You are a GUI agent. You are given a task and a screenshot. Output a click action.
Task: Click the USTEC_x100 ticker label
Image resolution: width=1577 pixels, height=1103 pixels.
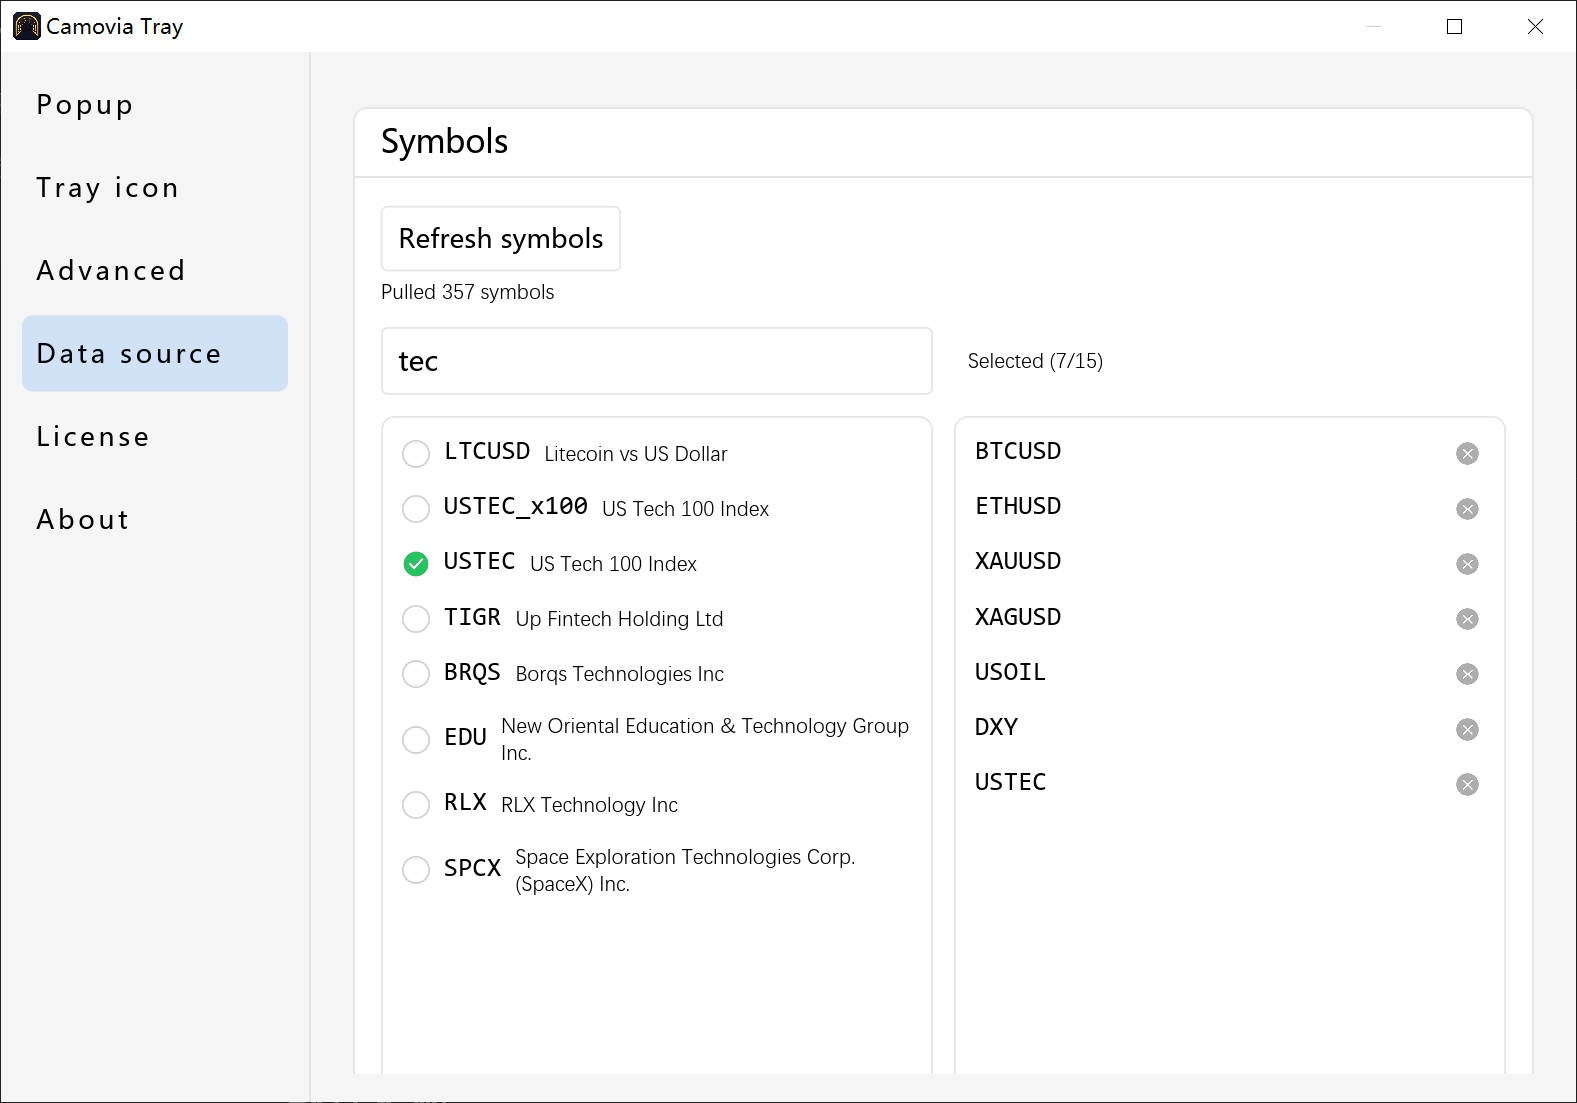516,507
